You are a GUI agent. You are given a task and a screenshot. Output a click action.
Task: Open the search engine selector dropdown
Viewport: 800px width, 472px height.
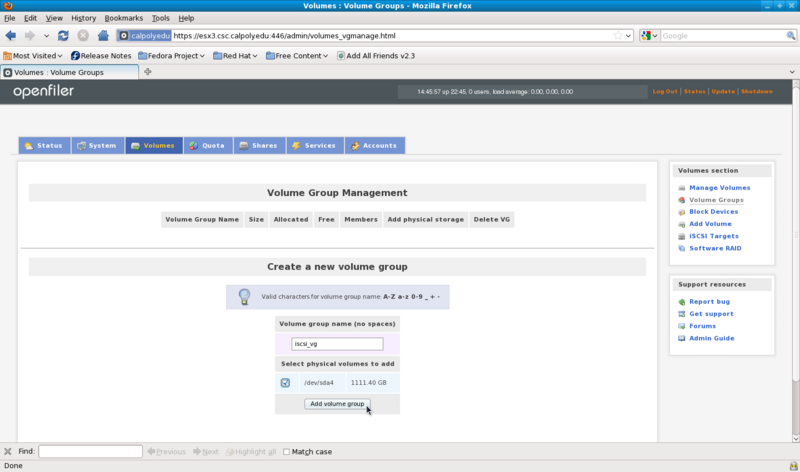pyautogui.click(x=649, y=36)
